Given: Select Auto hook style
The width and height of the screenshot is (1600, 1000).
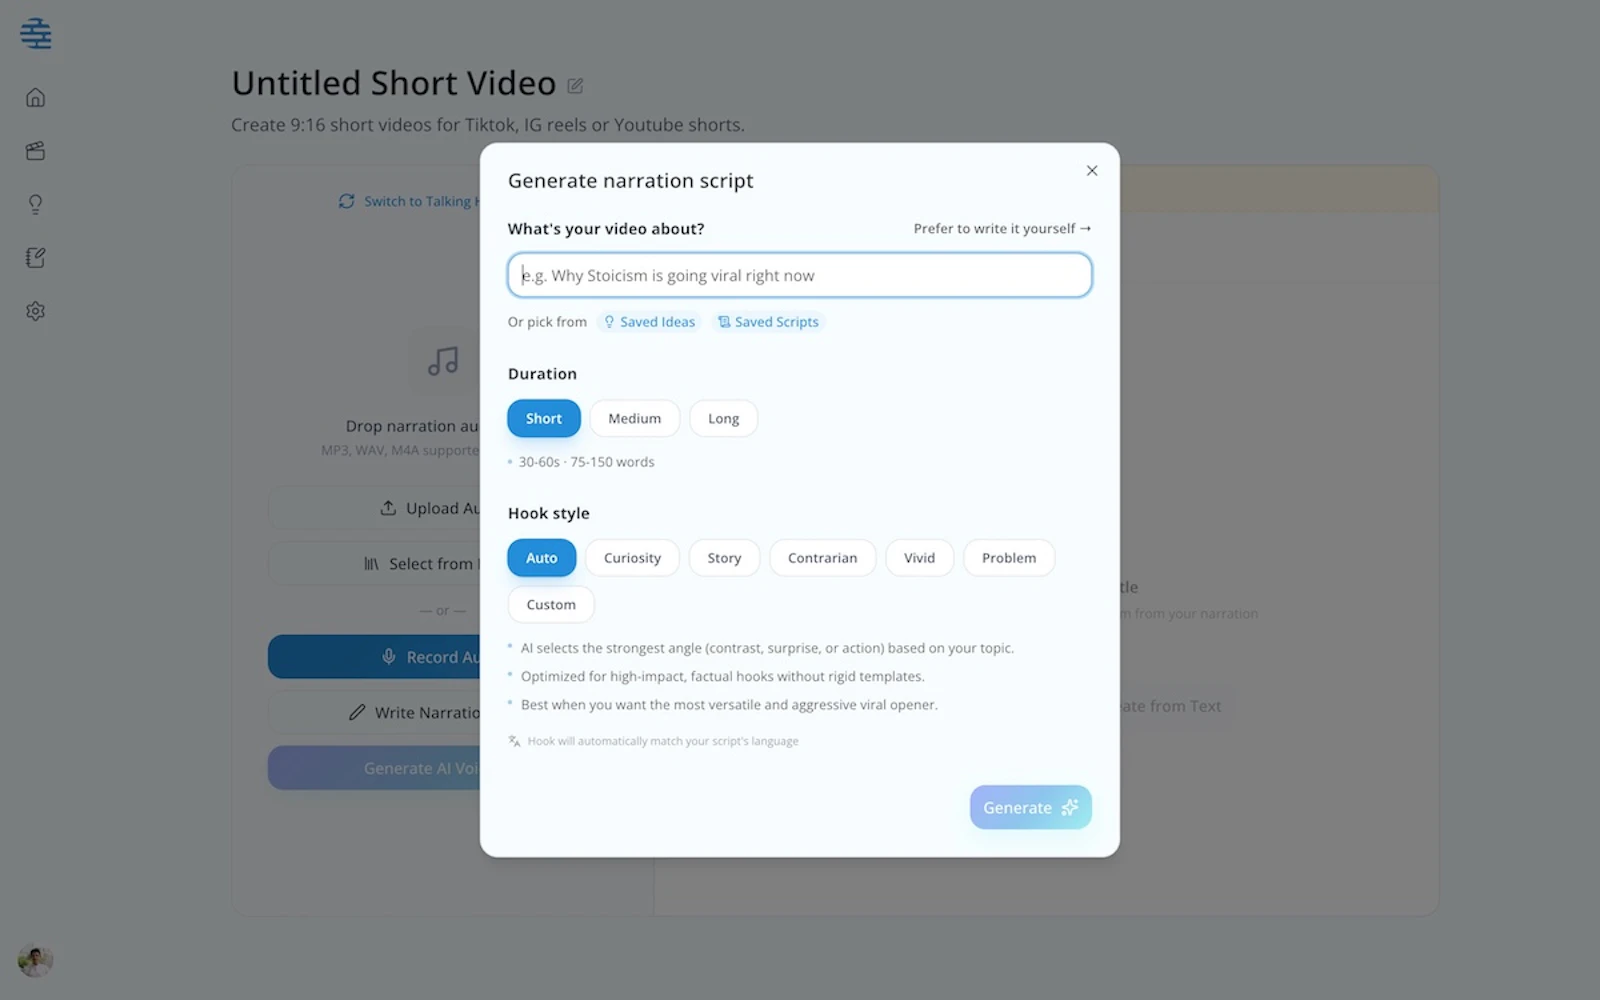Looking at the screenshot, I should (542, 558).
